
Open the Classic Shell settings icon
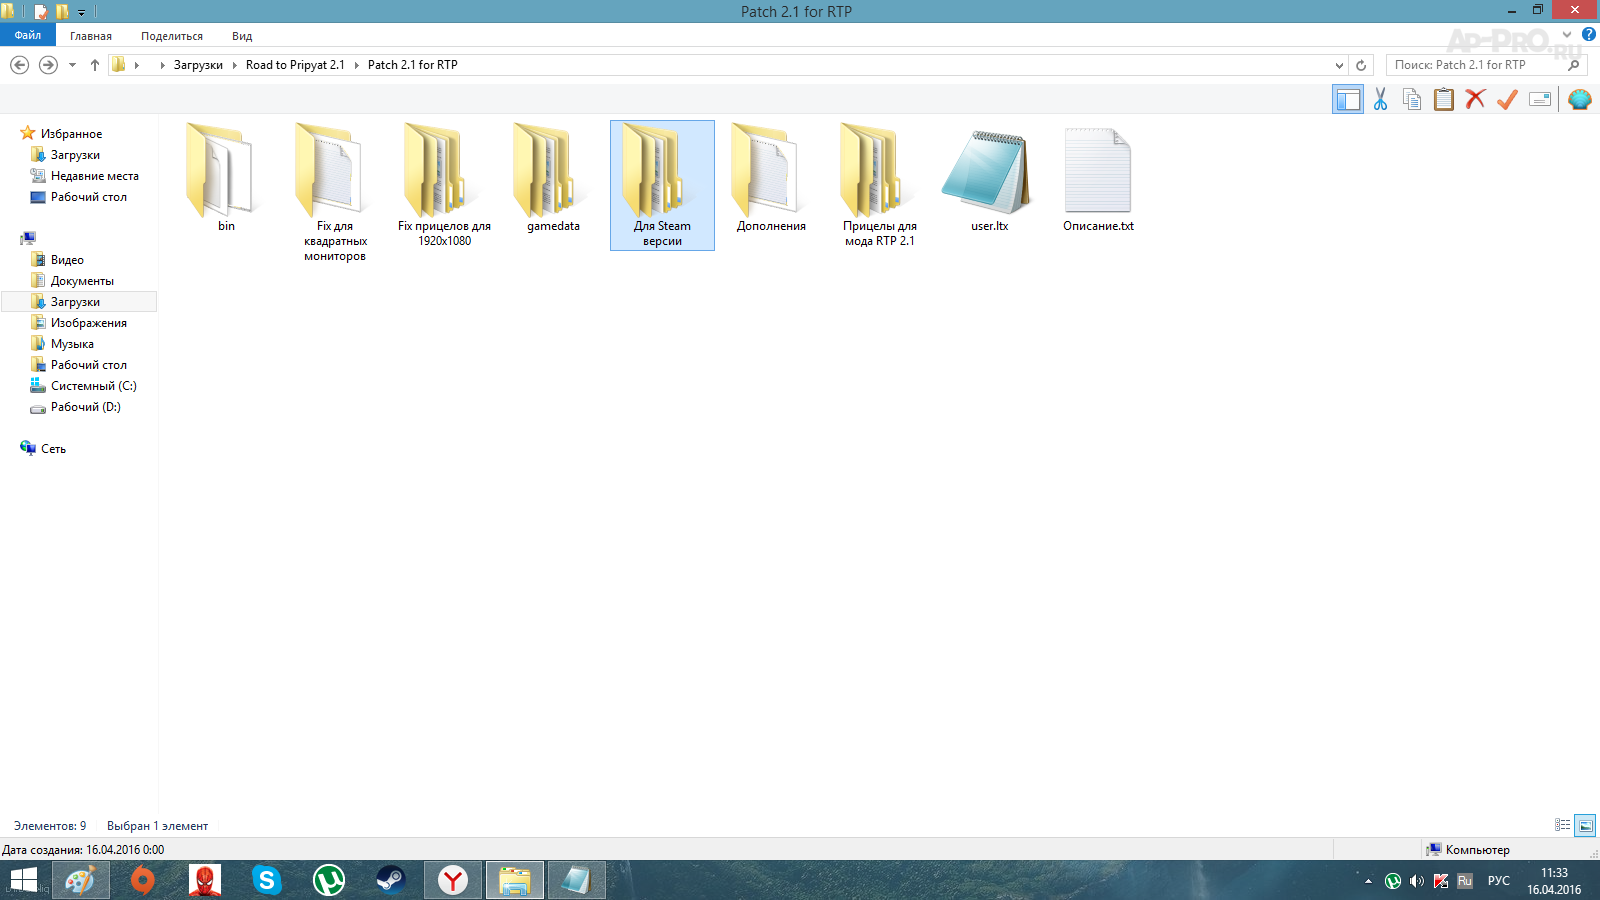[x=1580, y=99]
